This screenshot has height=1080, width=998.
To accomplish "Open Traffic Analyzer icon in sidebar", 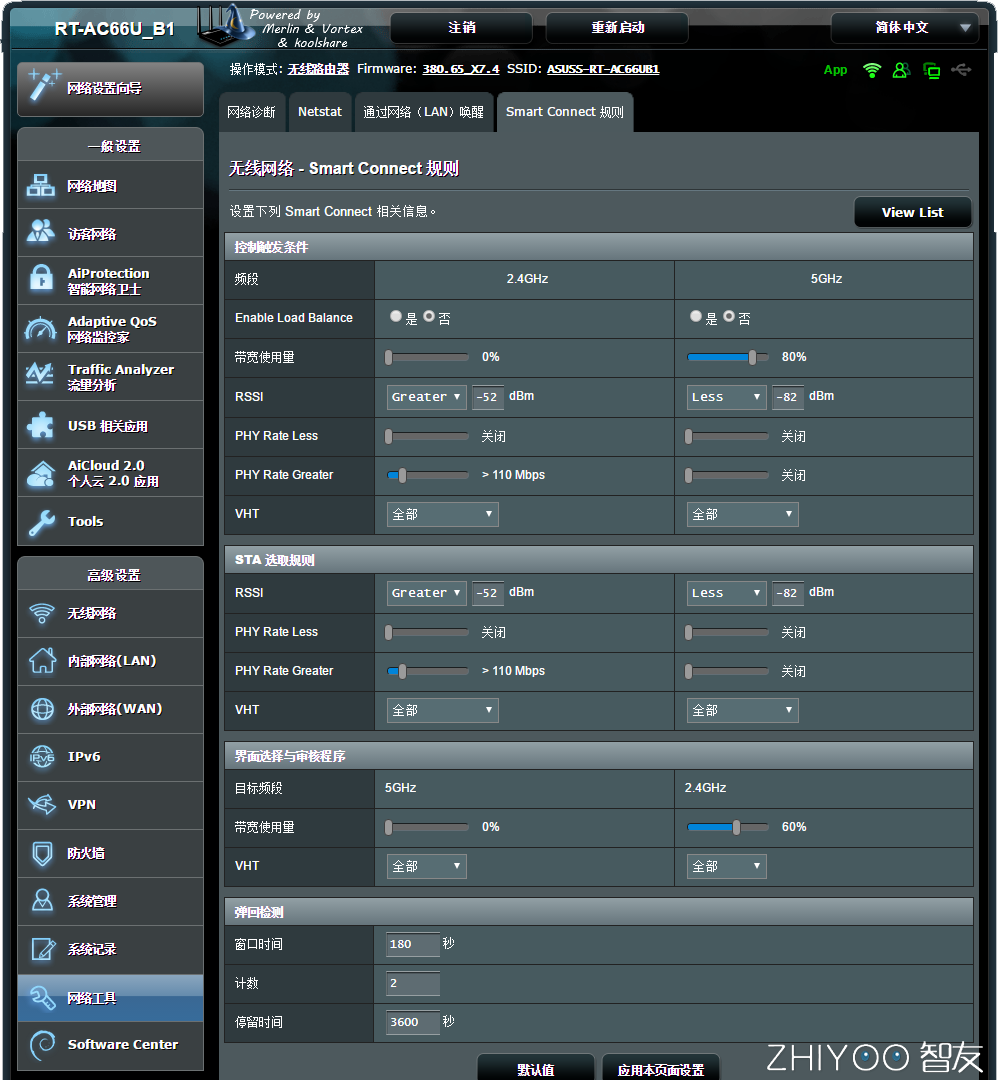I will click(x=41, y=376).
